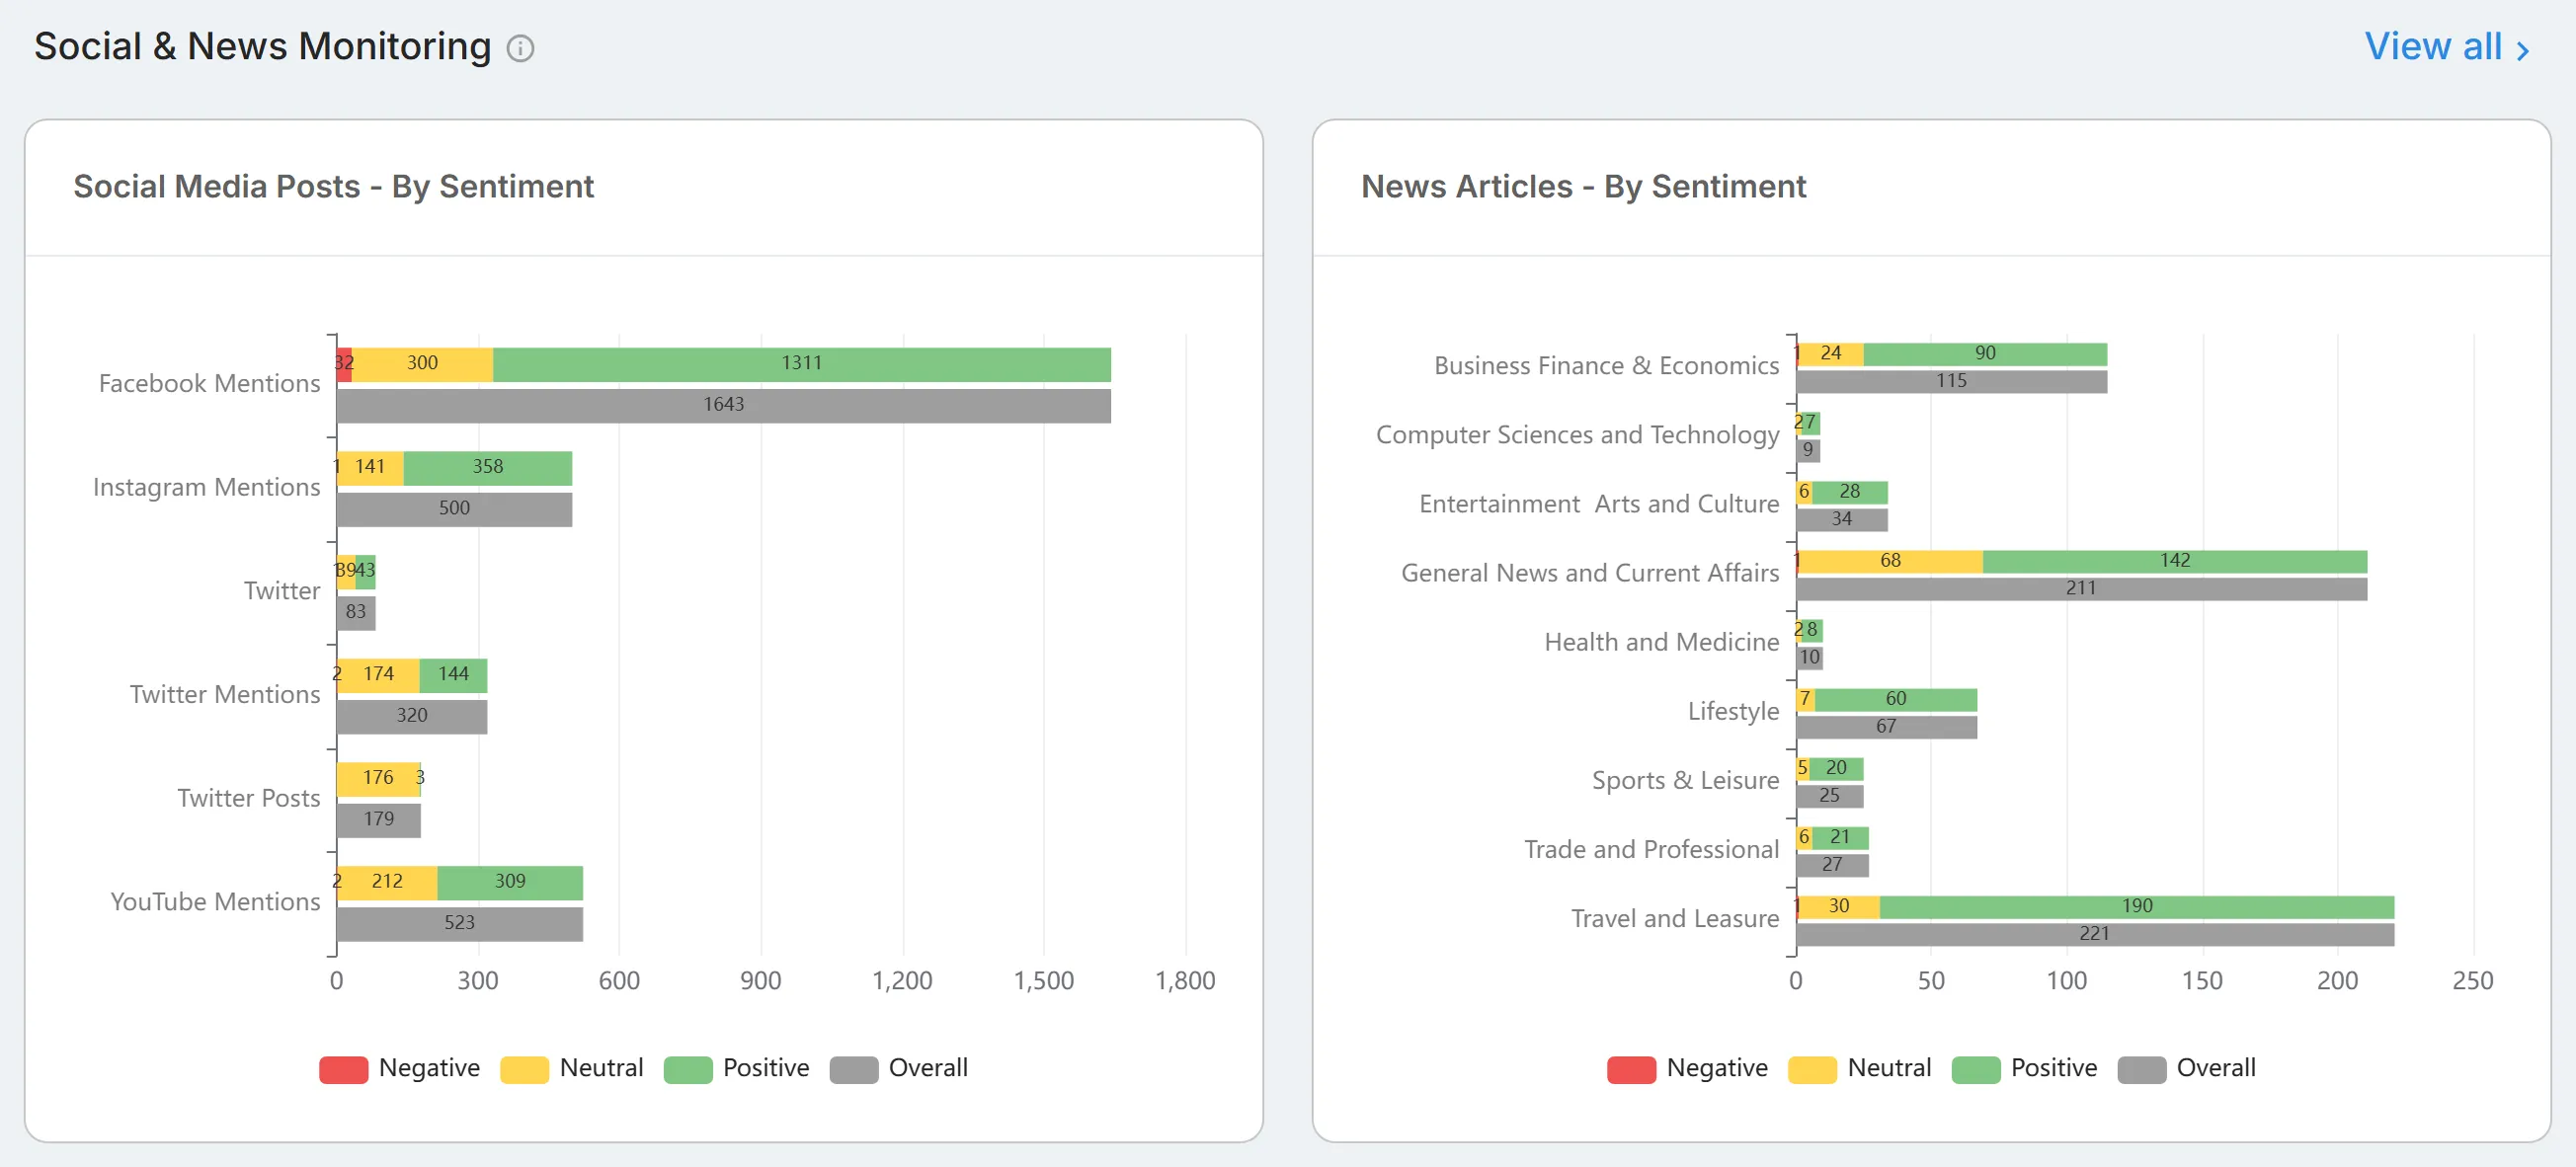Toggle Neutral legend in News Articles chart
This screenshot has height=1167, width=2576.
[x=1859, y=1069]
